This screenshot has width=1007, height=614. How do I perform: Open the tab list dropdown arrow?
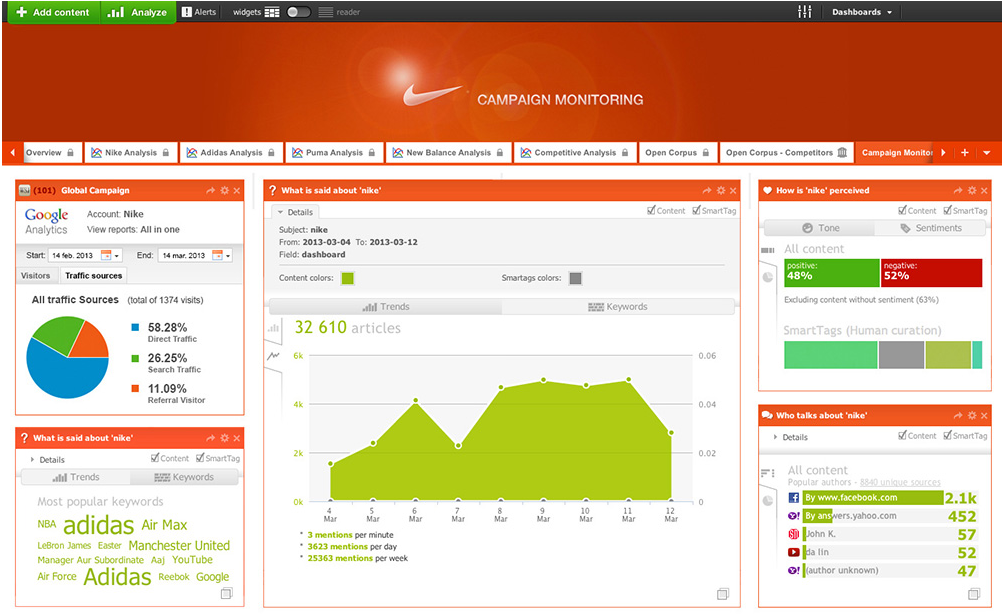point(986,153)
